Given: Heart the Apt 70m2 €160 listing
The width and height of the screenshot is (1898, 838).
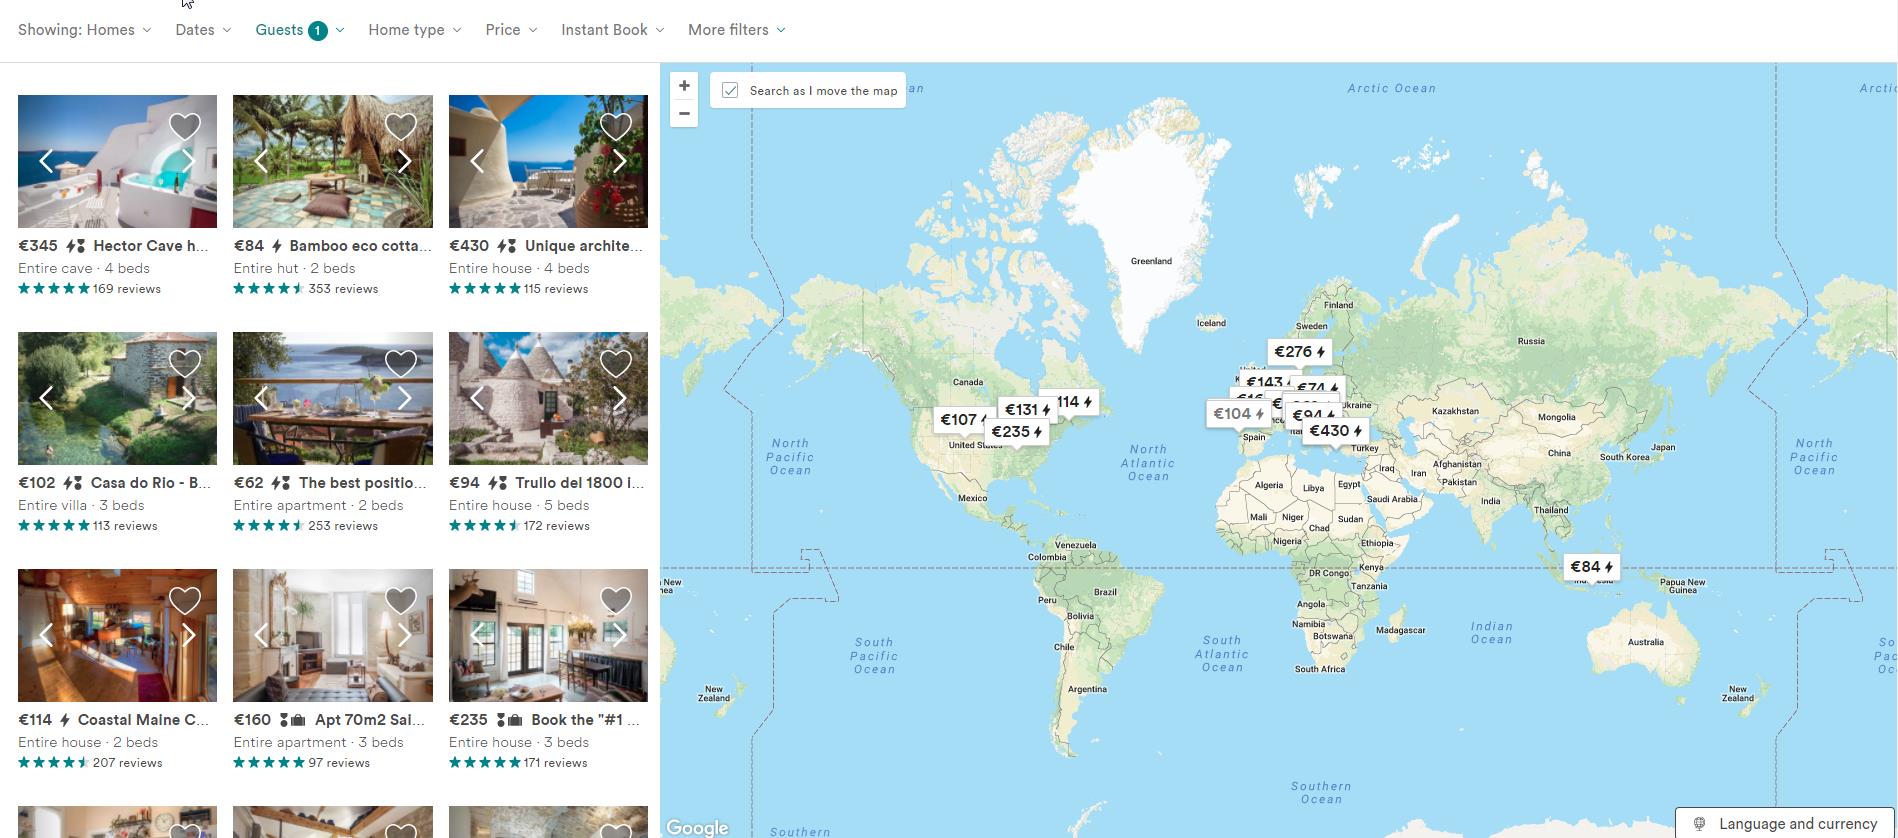Looking at the screenshot, I should click(400, 600).
